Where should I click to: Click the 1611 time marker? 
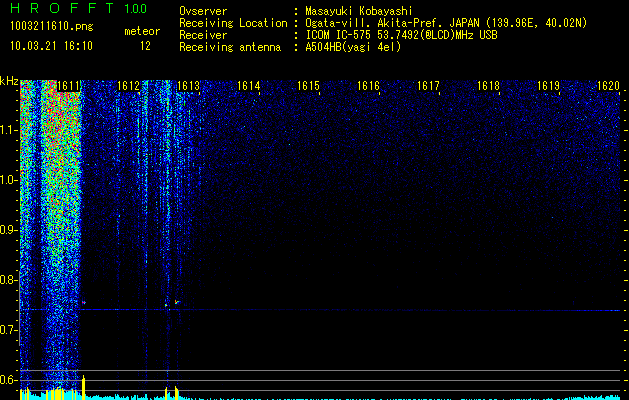tap(69, 86)
